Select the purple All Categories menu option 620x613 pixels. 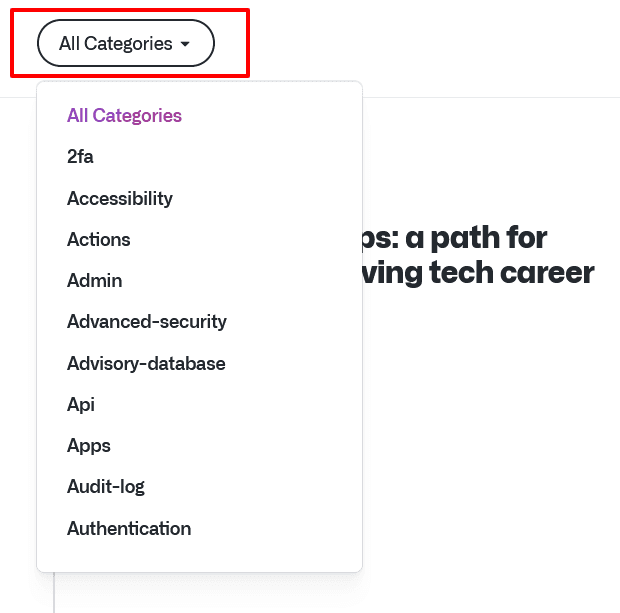click(x=124, y=115)
